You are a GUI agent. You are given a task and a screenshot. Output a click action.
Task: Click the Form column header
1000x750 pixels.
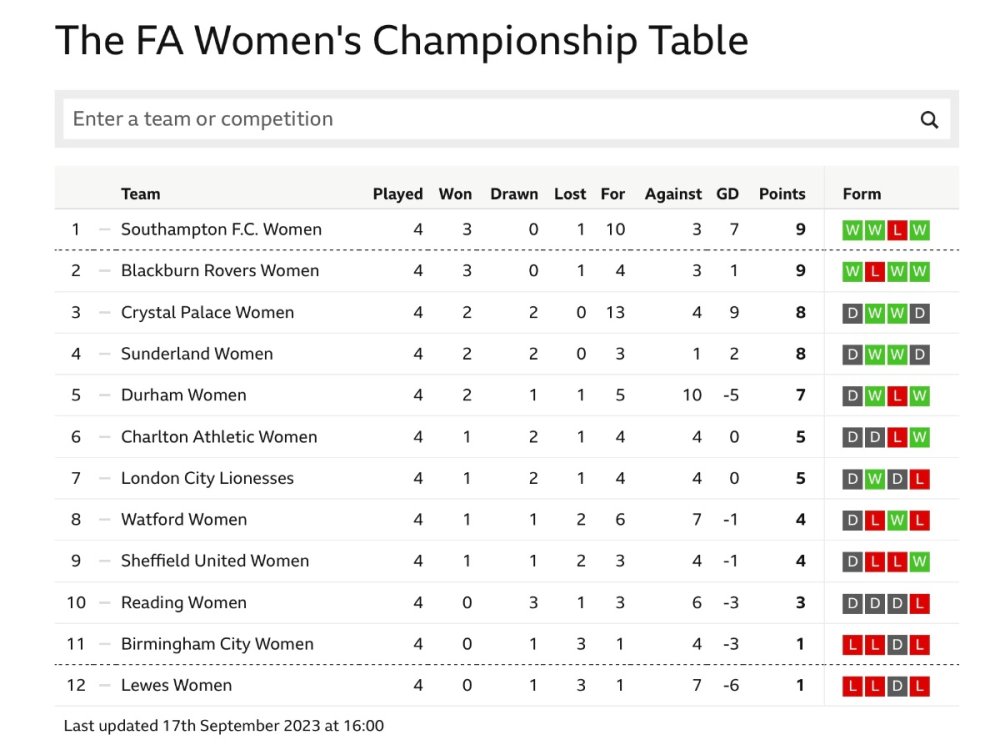tap(862, 194)
